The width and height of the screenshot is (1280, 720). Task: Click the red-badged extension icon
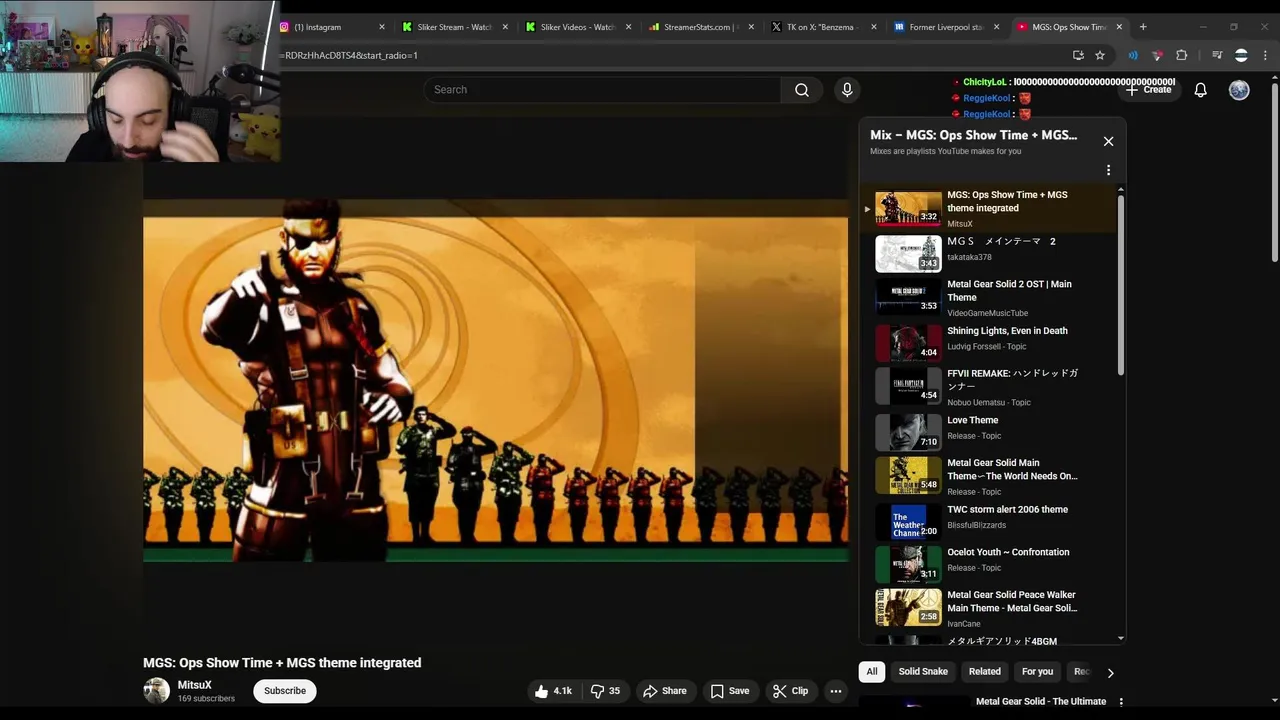point(1157,55)
